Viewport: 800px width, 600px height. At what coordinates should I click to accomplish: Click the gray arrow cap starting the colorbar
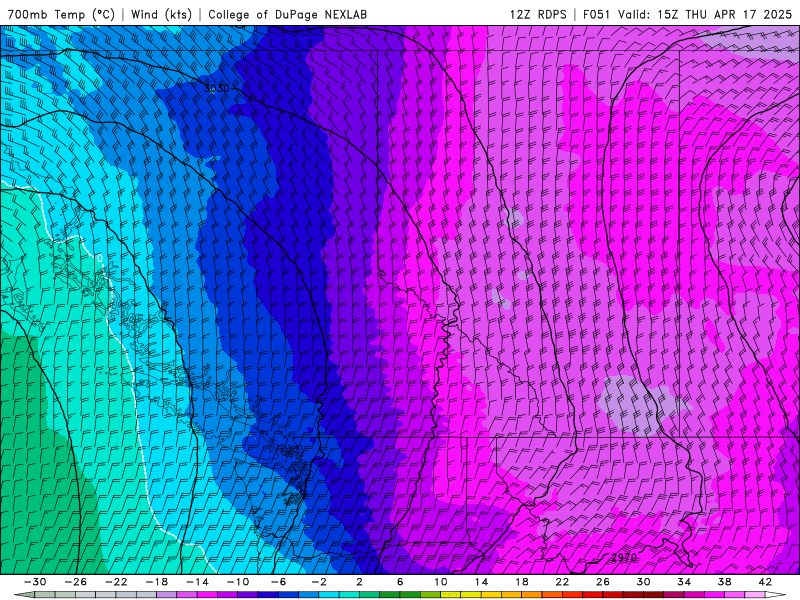coord(24,595)
